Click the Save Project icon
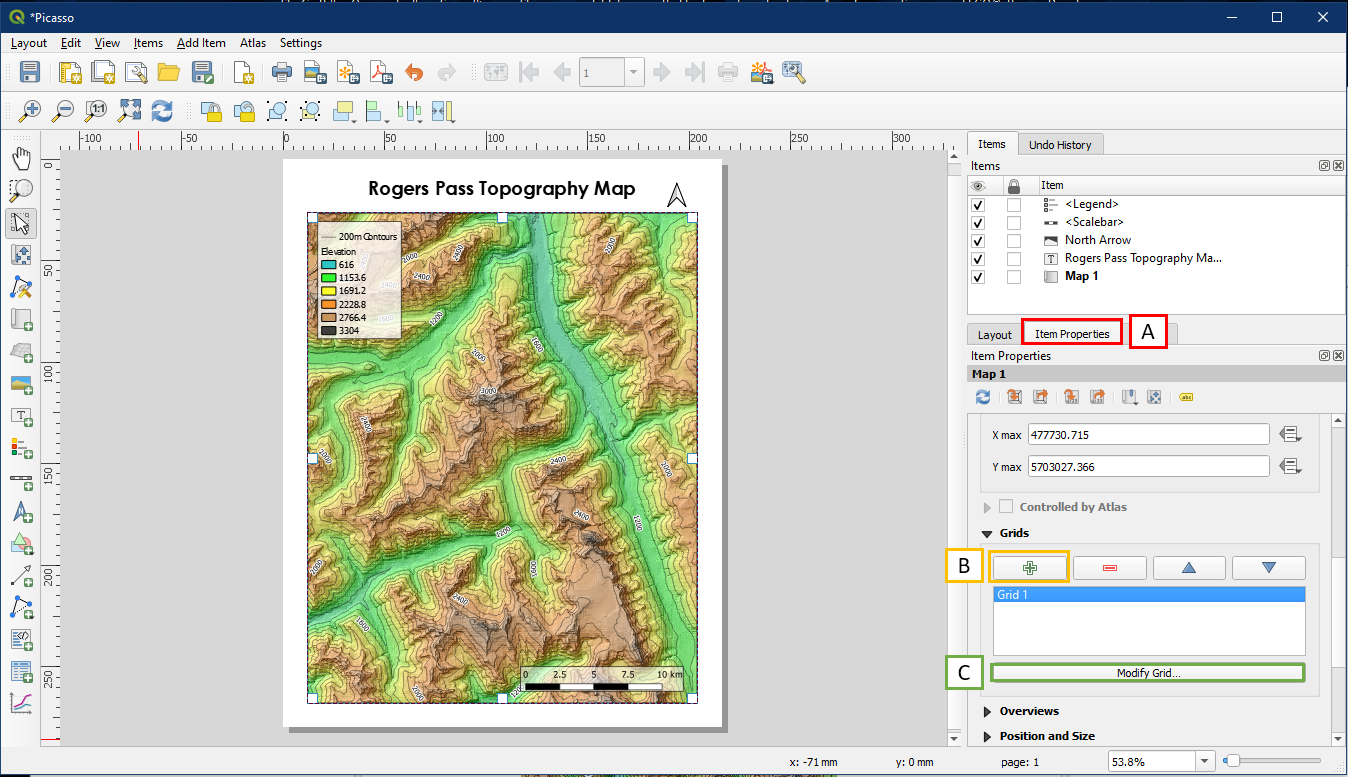Image resolution: width=1348 pixels, height=777 pixels. click(30, 72)
